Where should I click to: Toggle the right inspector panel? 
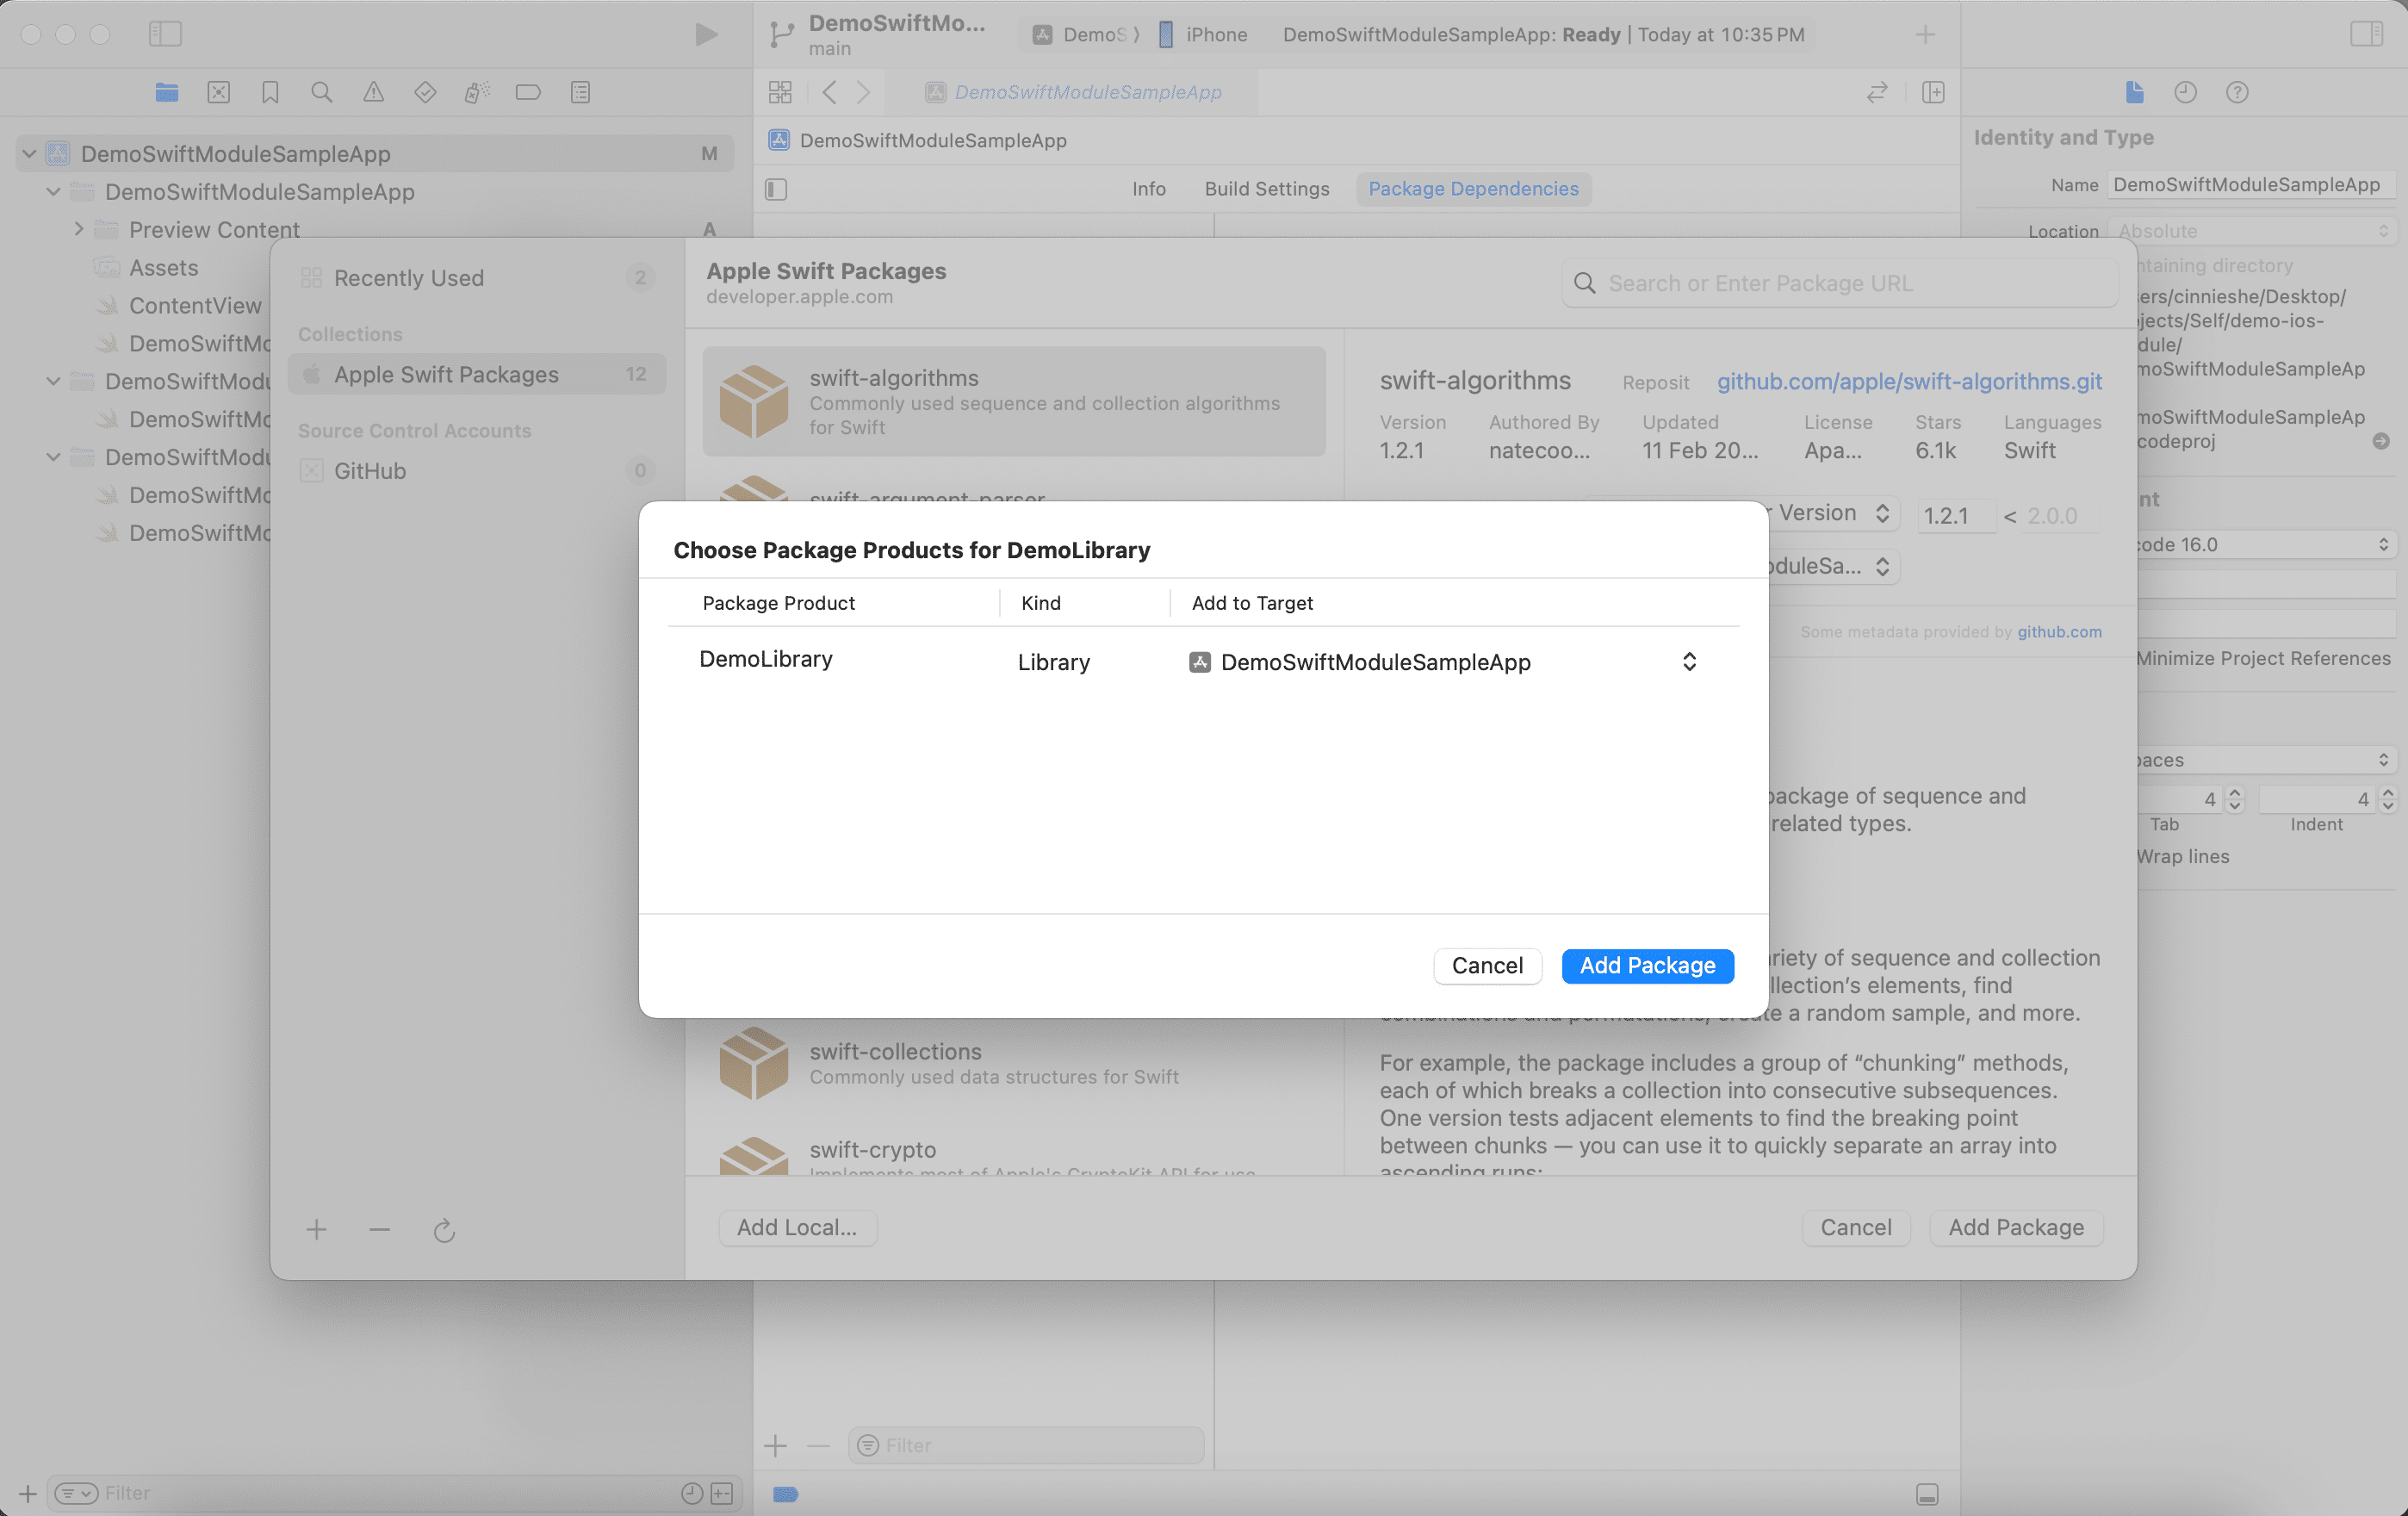tap(2367, 33)
